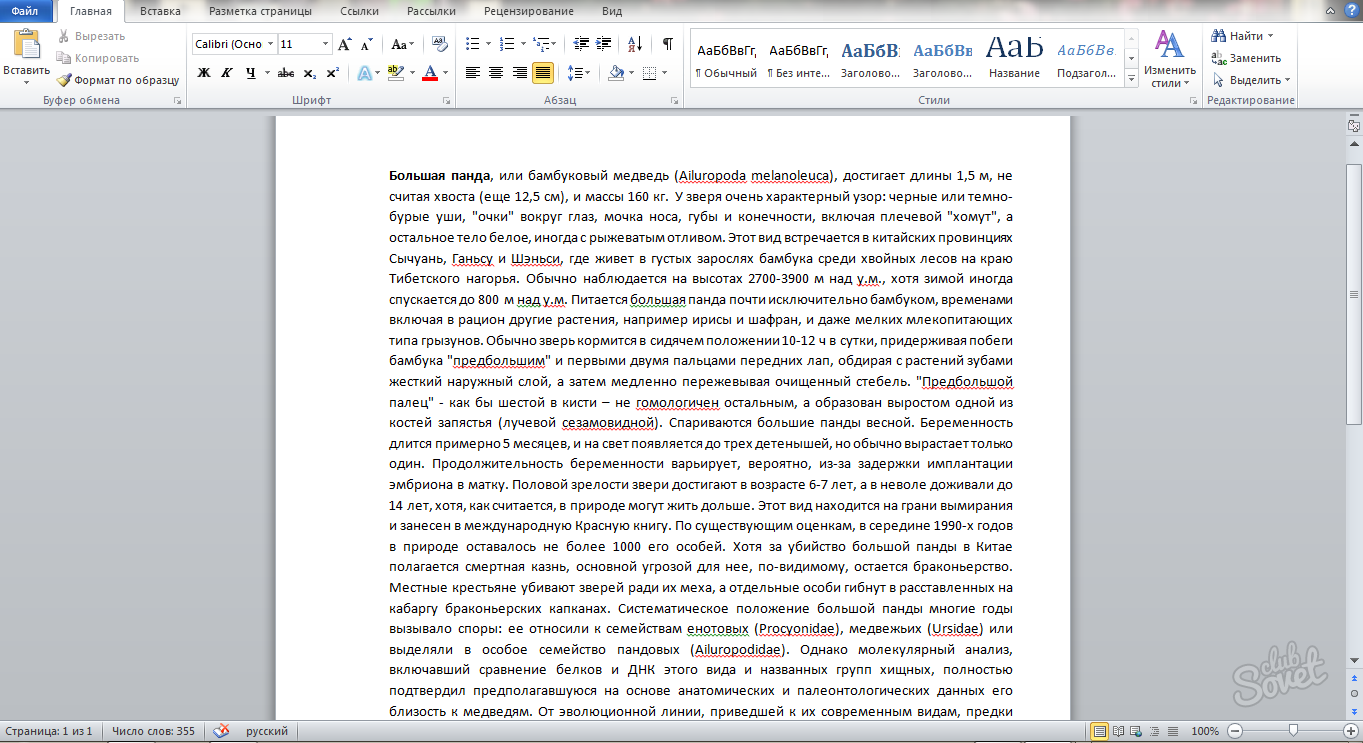1363x743 pixels.
Task: Click the Paste (Вставить) clipboard icon
Action: click(x=26, y=44)
